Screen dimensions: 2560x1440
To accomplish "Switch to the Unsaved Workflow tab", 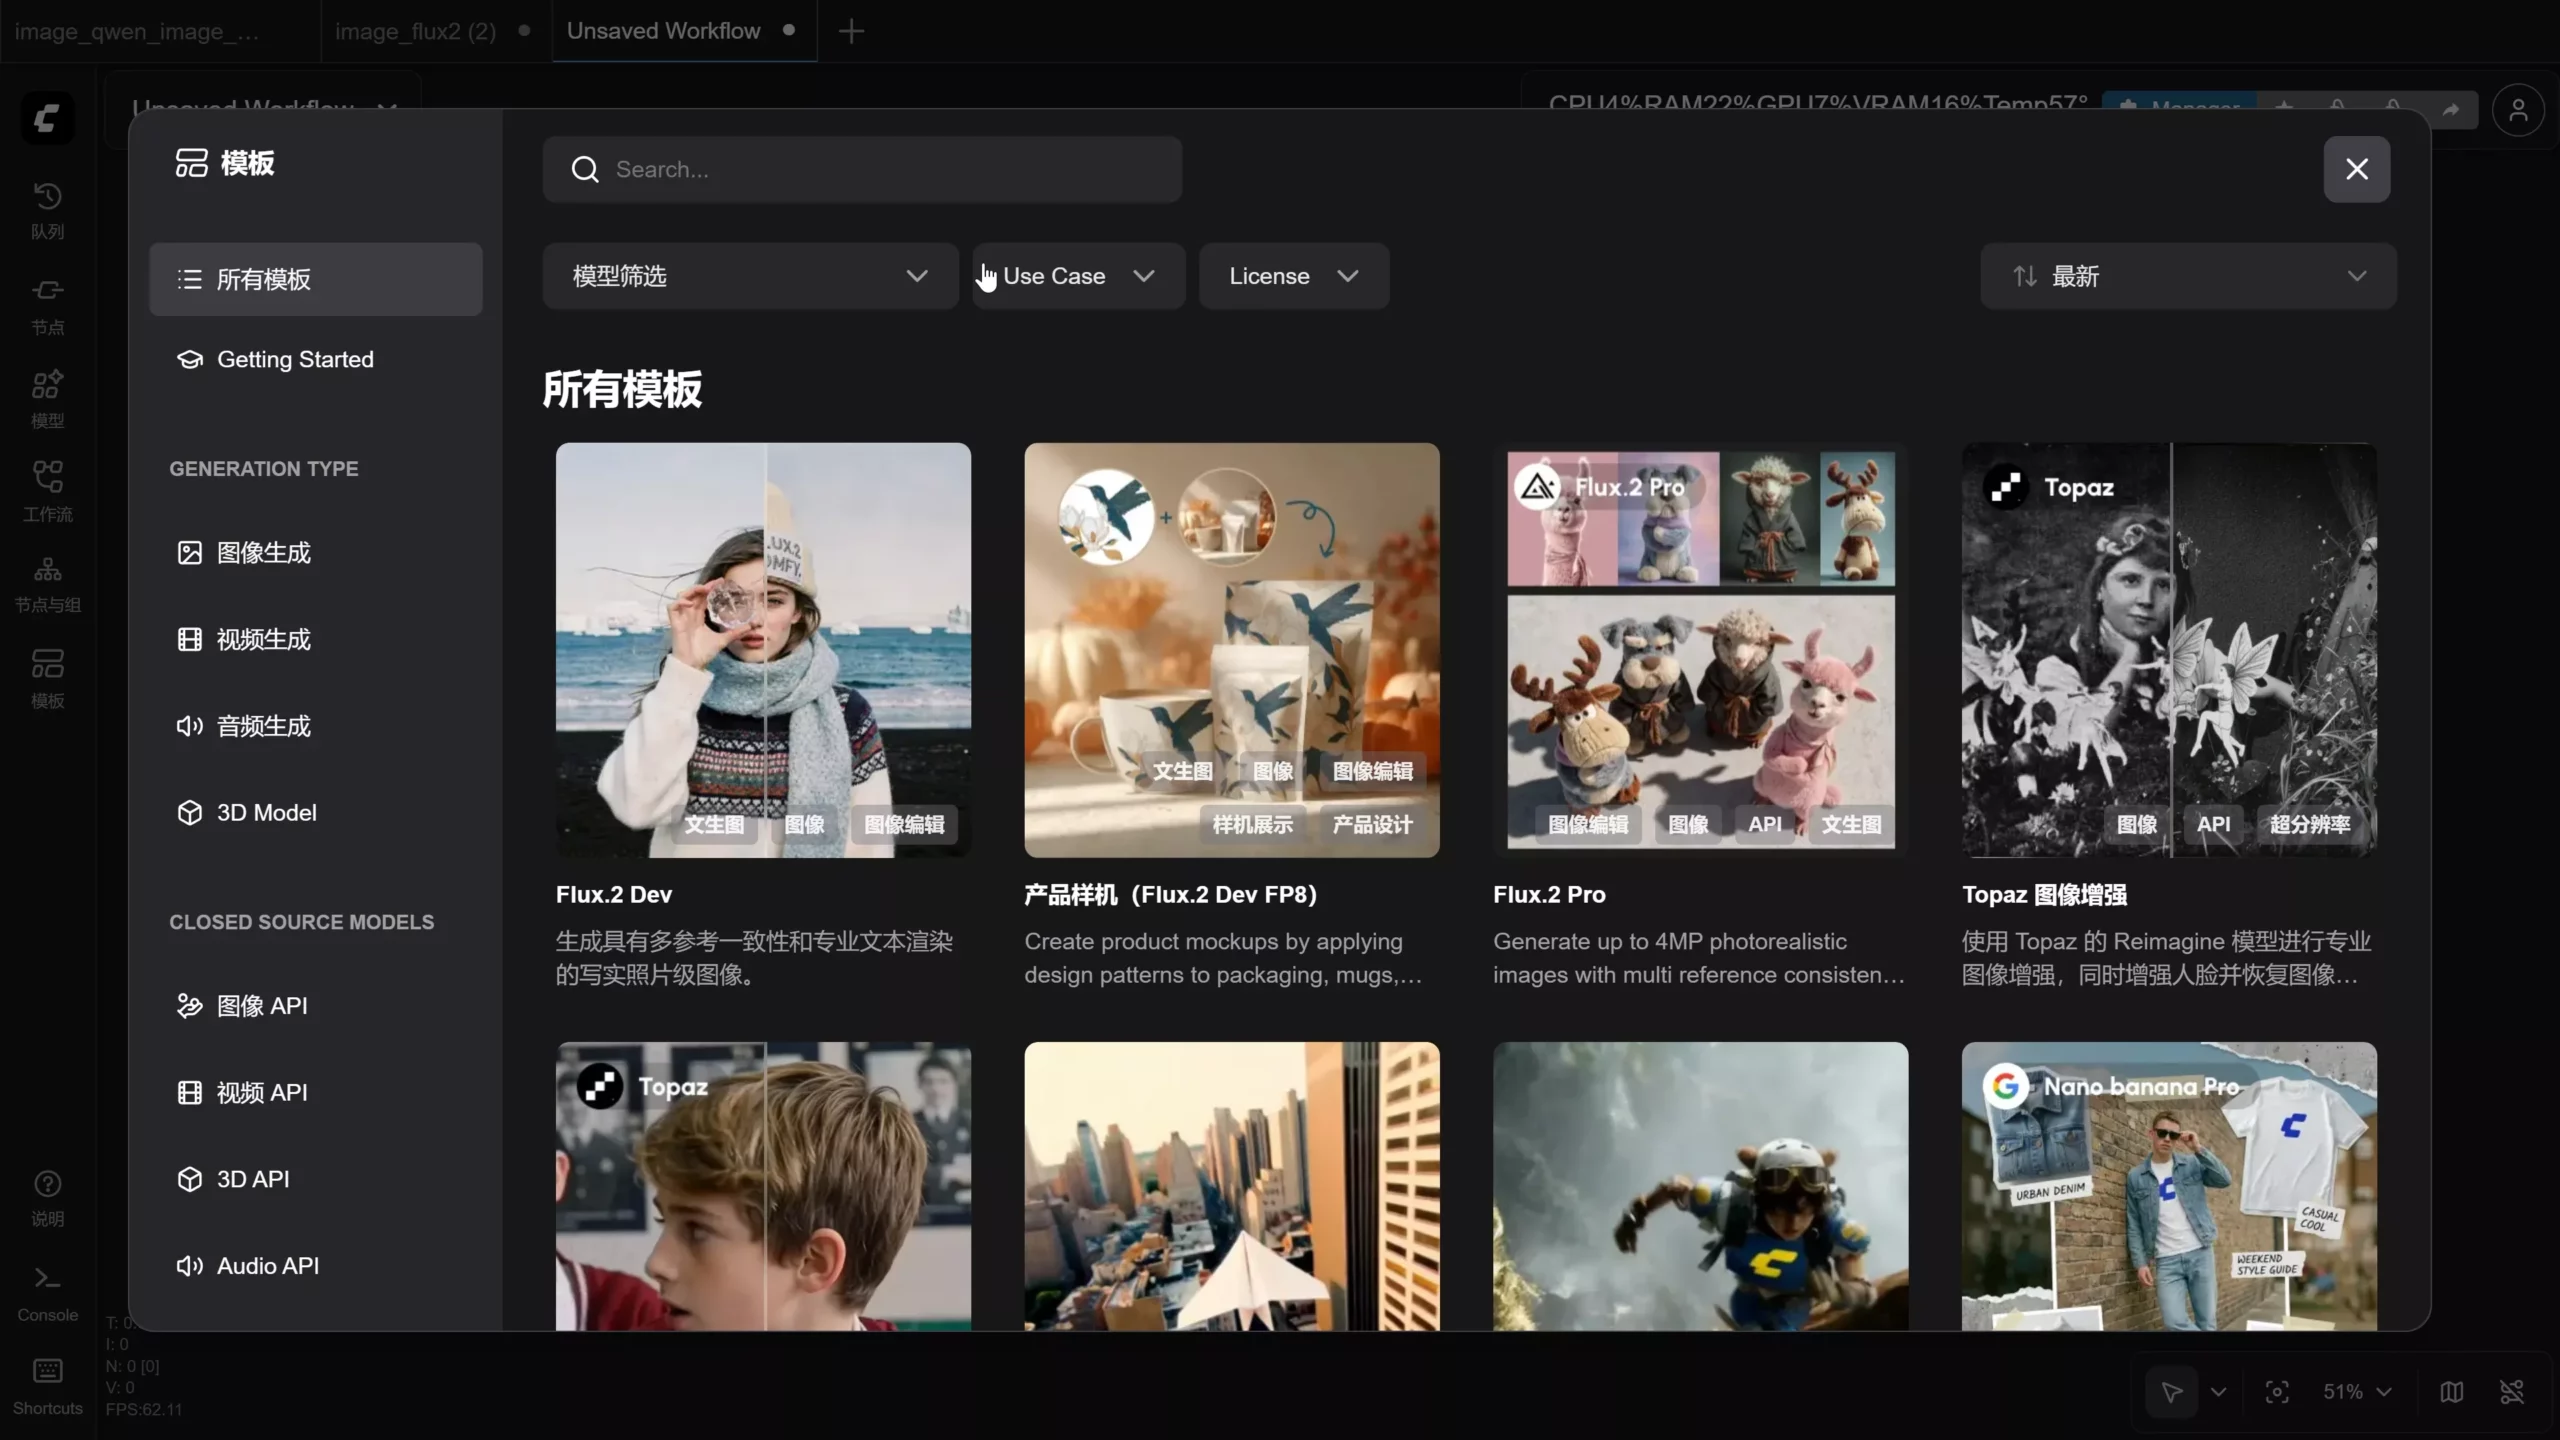I will 663,31.
